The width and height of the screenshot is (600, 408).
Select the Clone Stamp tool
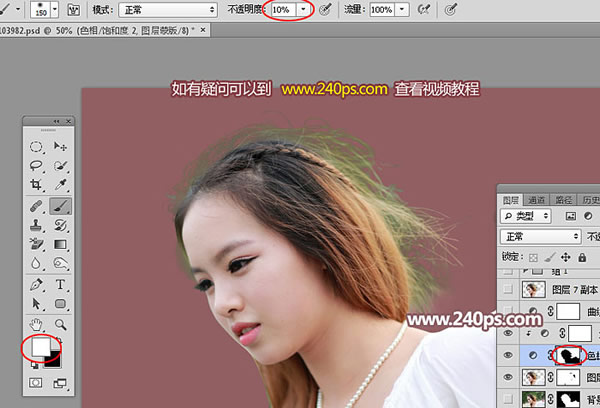pos(36,225)
